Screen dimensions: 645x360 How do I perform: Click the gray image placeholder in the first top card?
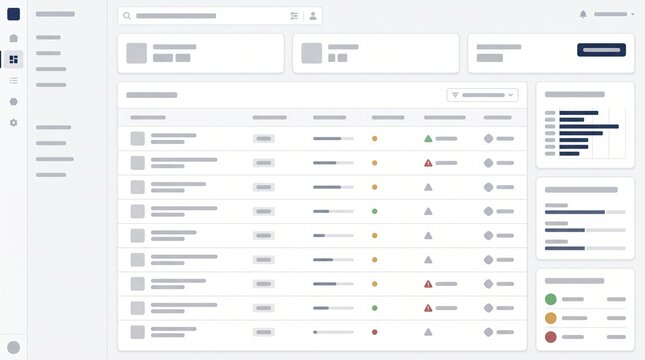137,53
